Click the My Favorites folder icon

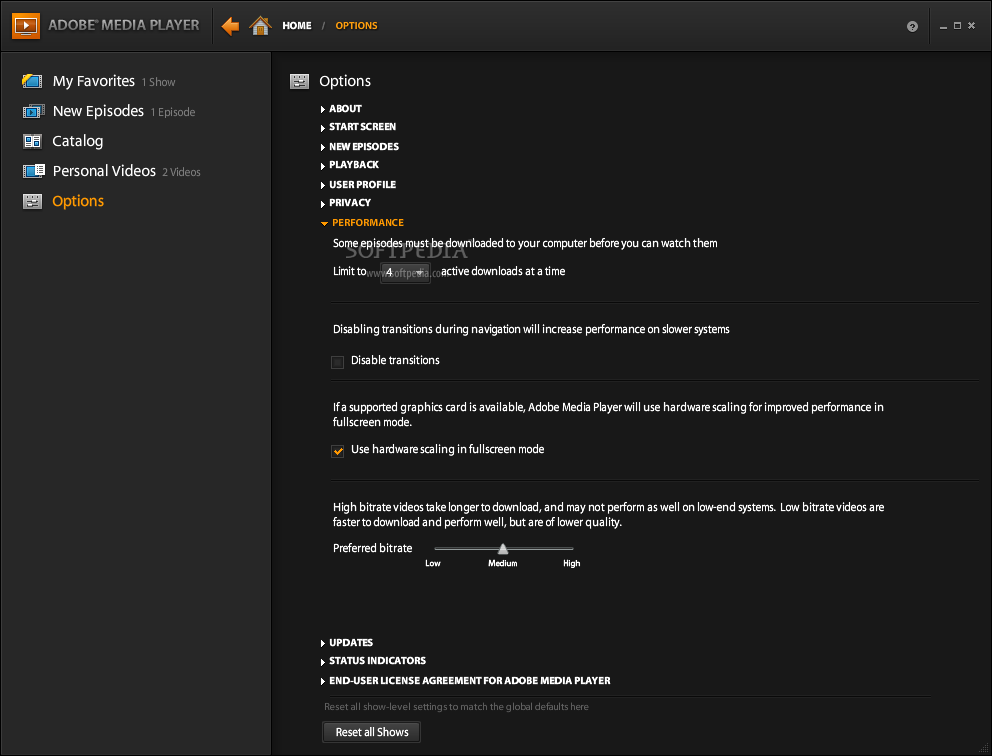(32, 81)
